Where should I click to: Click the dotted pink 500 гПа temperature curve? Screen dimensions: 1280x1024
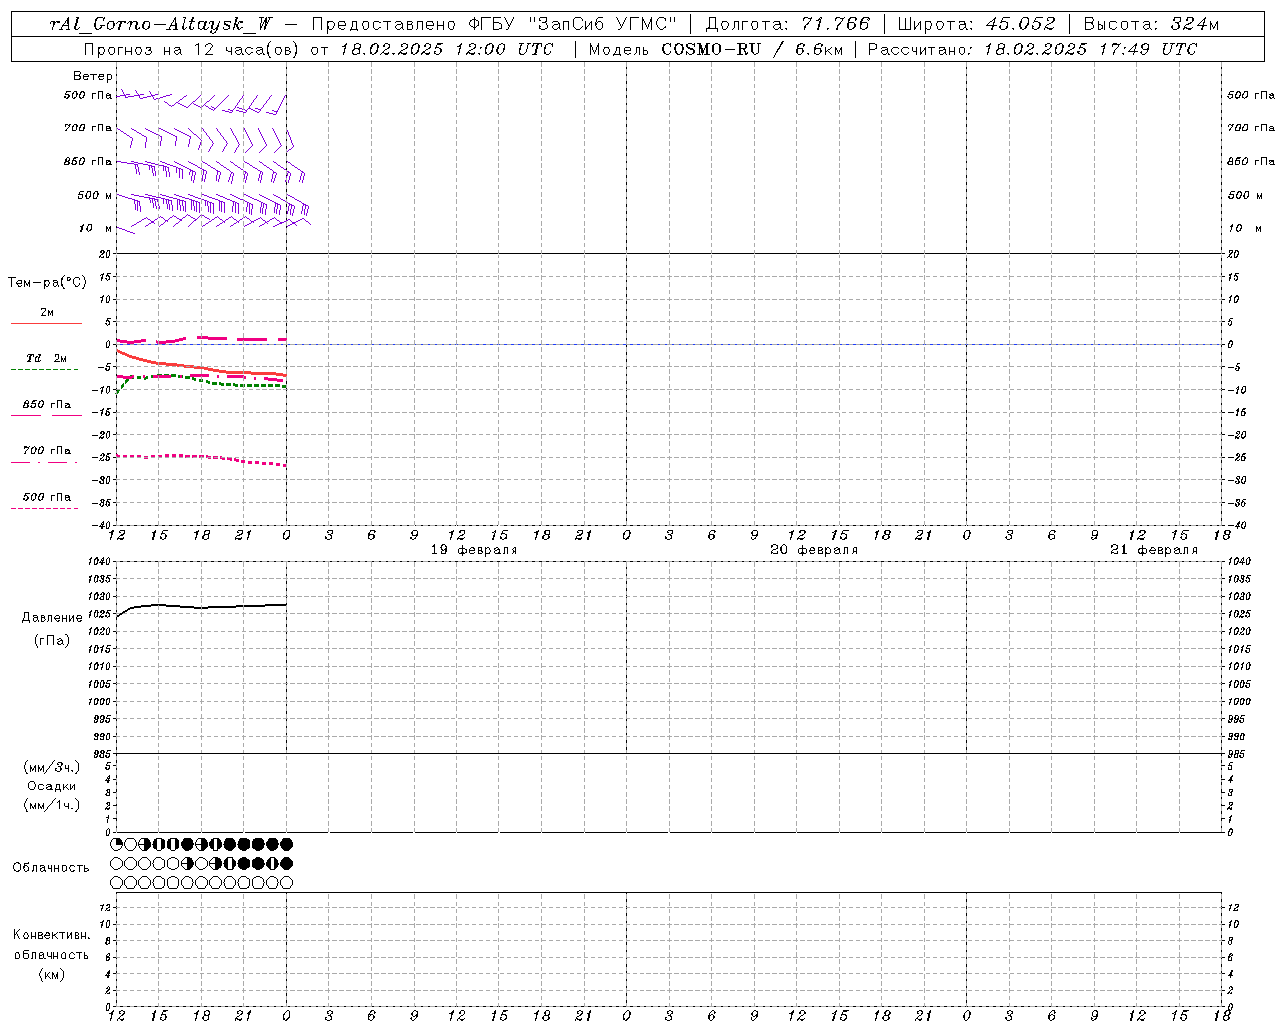(200, 457)
